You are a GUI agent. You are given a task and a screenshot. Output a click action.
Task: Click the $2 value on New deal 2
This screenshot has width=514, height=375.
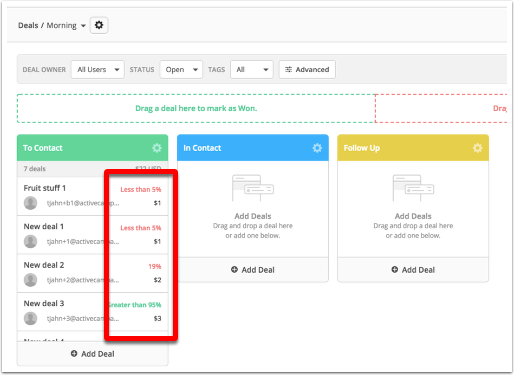pos(157,280)
